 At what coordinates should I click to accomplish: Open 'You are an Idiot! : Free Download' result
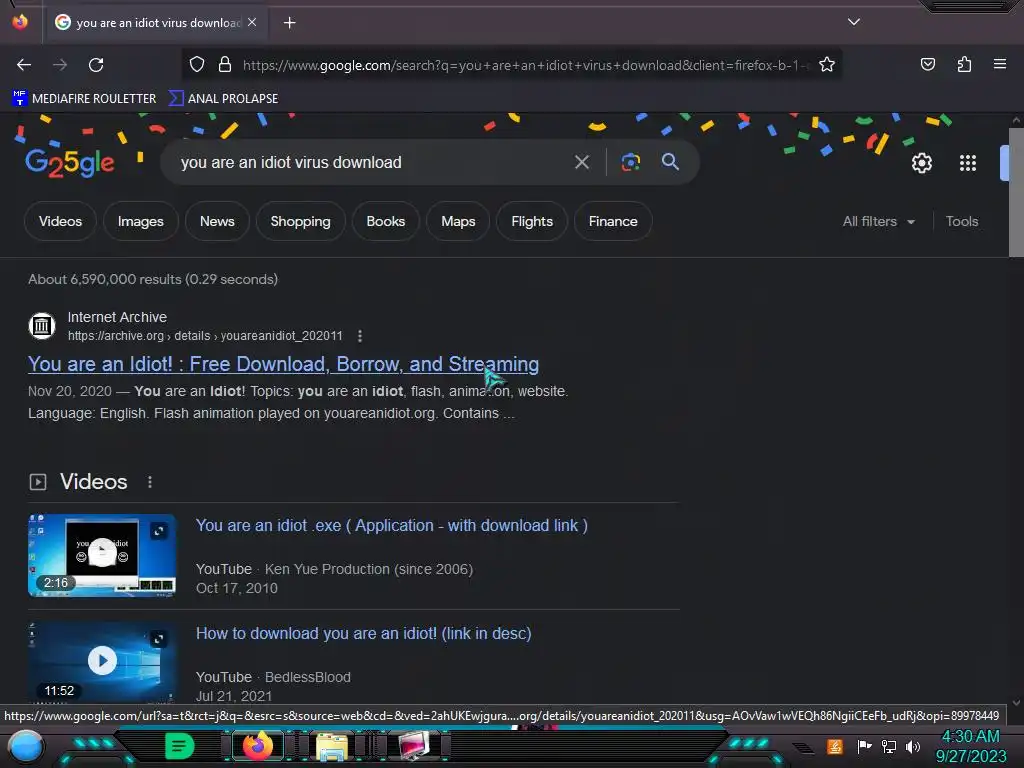pyautogui.click(x=283, y=364)
